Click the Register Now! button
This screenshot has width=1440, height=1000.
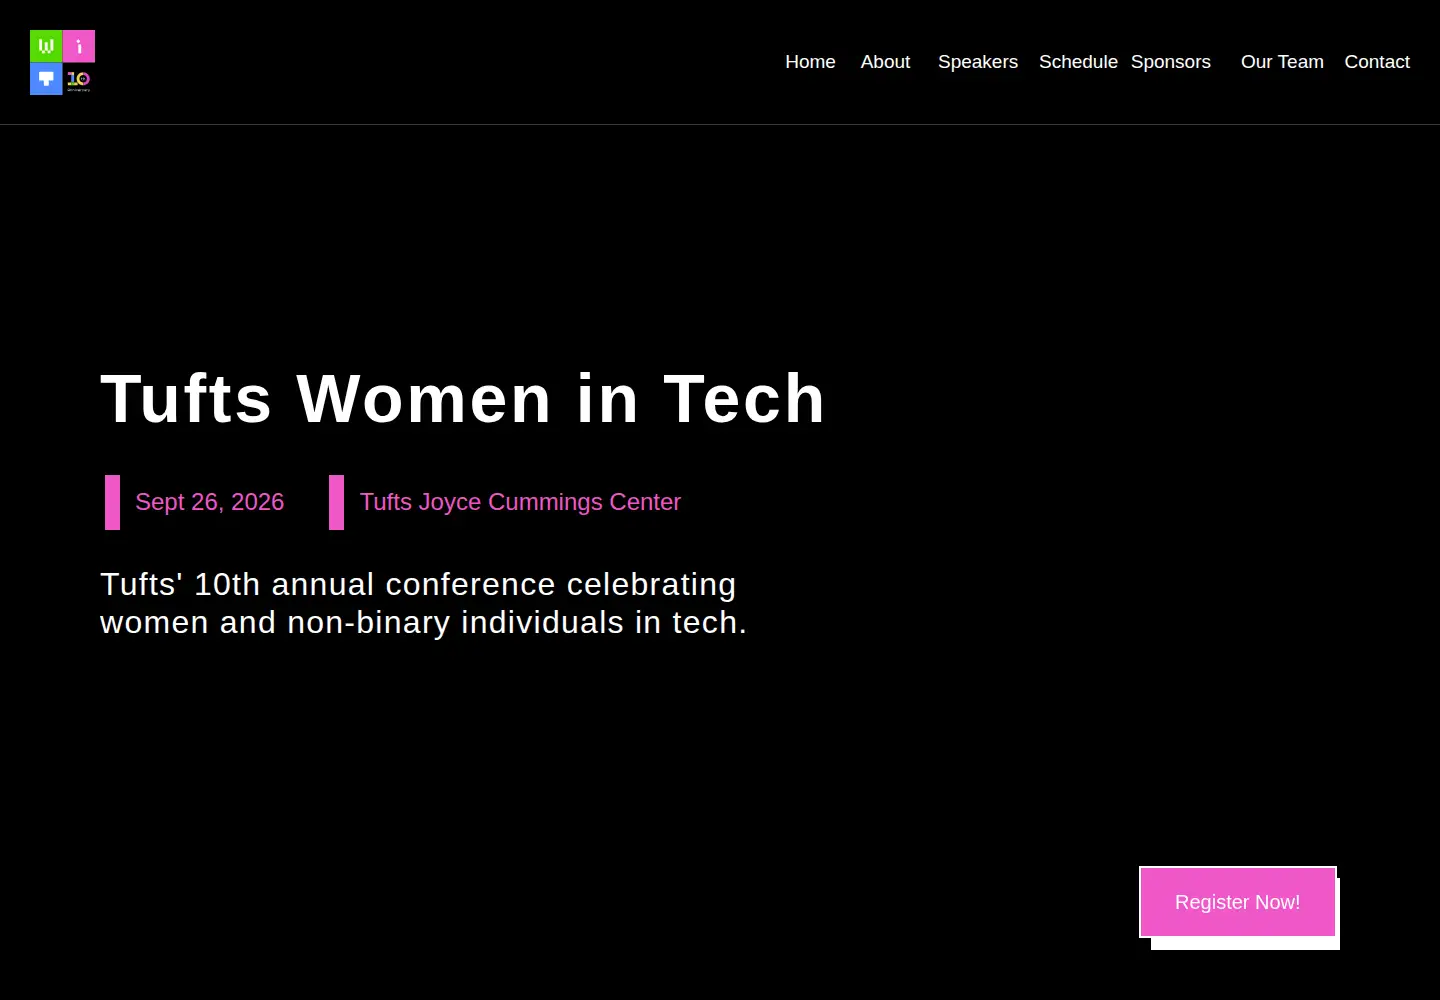(x=1238, y=902)
